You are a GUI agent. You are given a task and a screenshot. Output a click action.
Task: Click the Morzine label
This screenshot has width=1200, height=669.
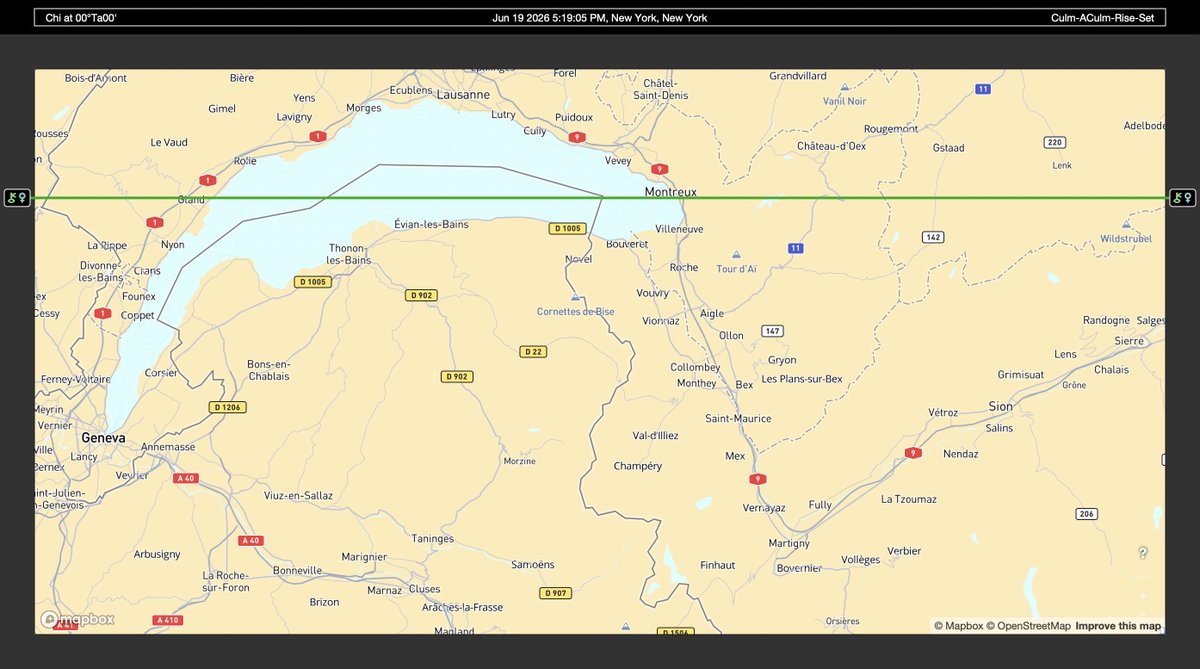[x=520, y=461]
